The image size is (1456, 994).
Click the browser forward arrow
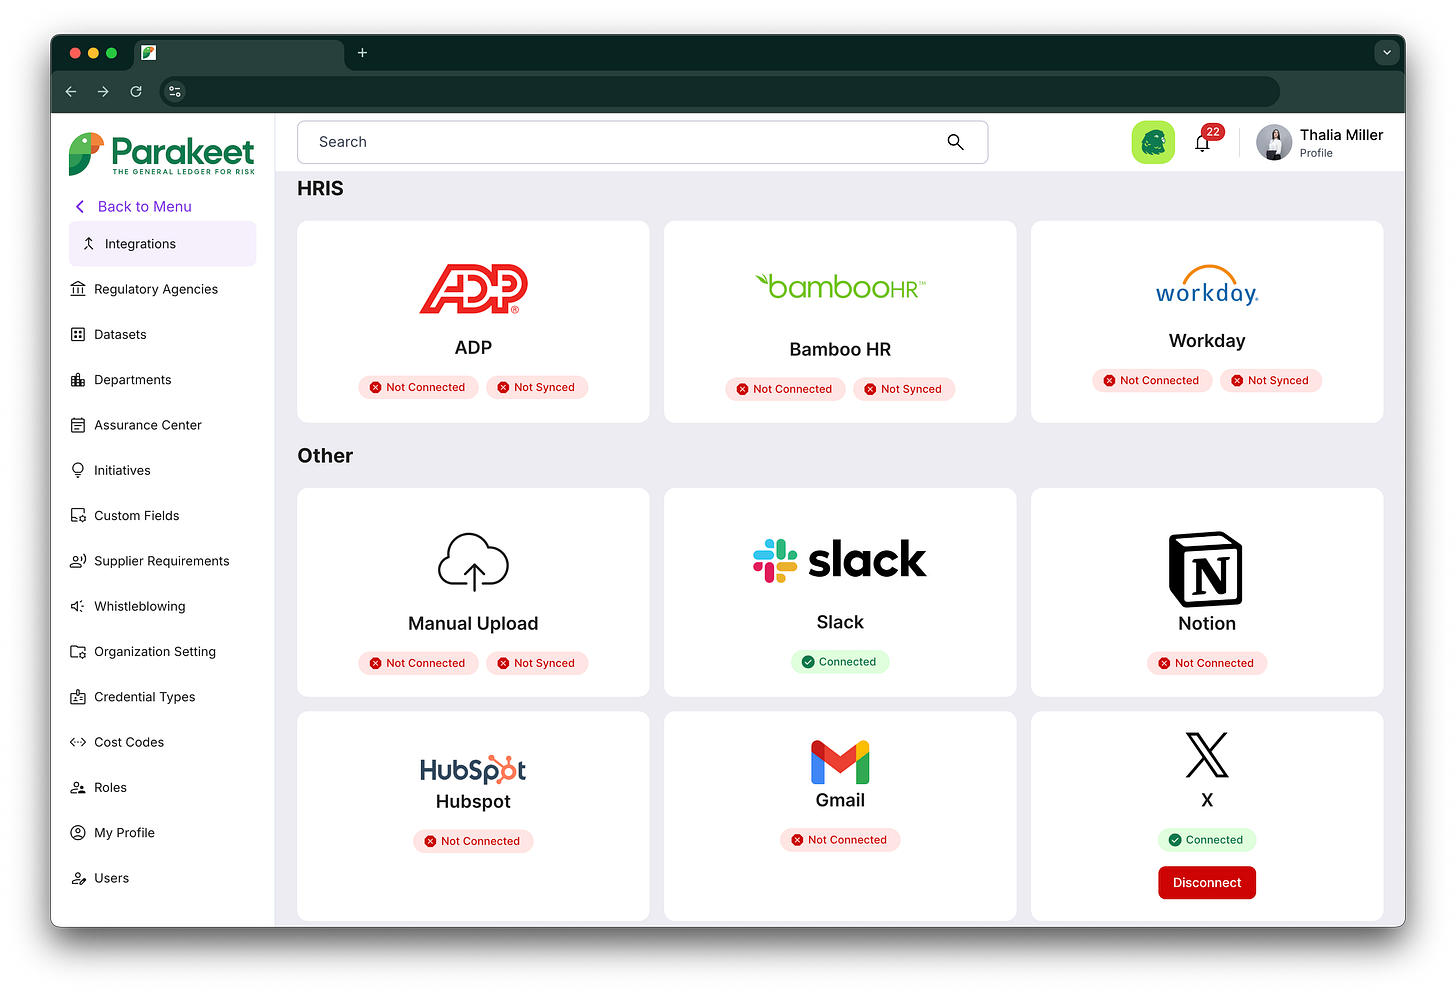[103, 91]
